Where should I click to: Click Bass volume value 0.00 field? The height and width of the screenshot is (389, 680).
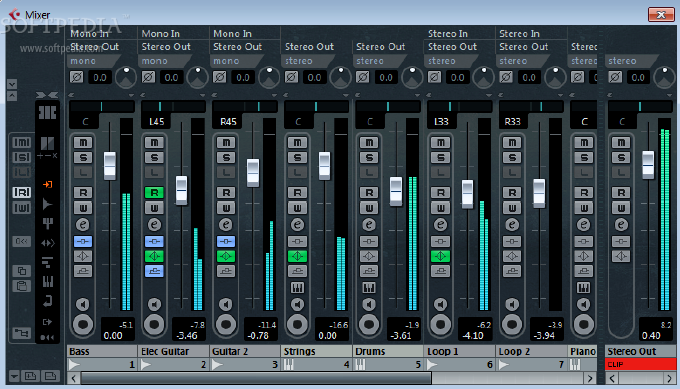(x=113, y=336)
